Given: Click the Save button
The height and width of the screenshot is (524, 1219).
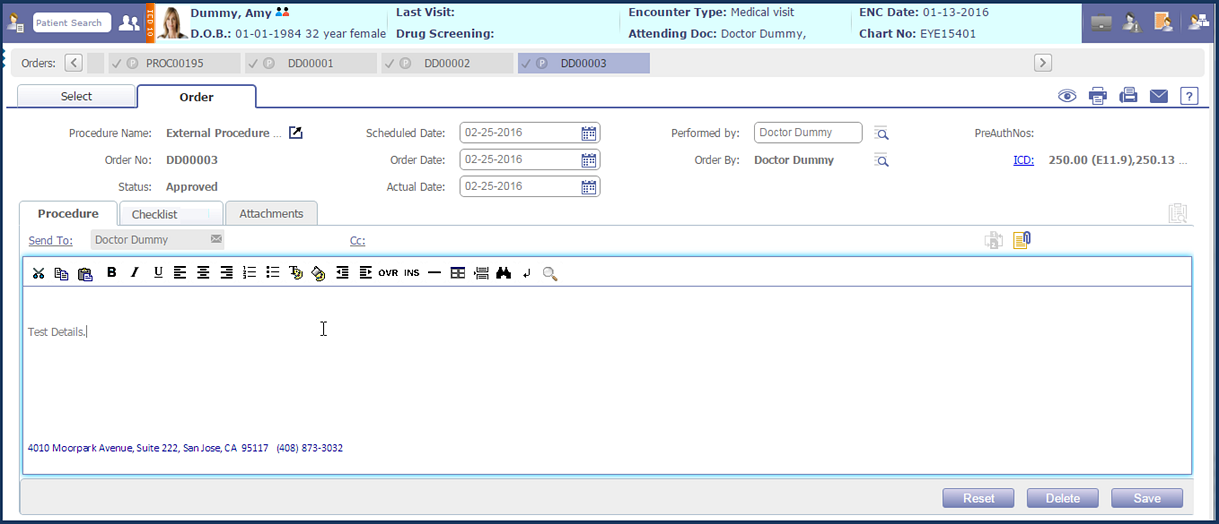Looking at the screenshot, I should [x=1147, y=498].
